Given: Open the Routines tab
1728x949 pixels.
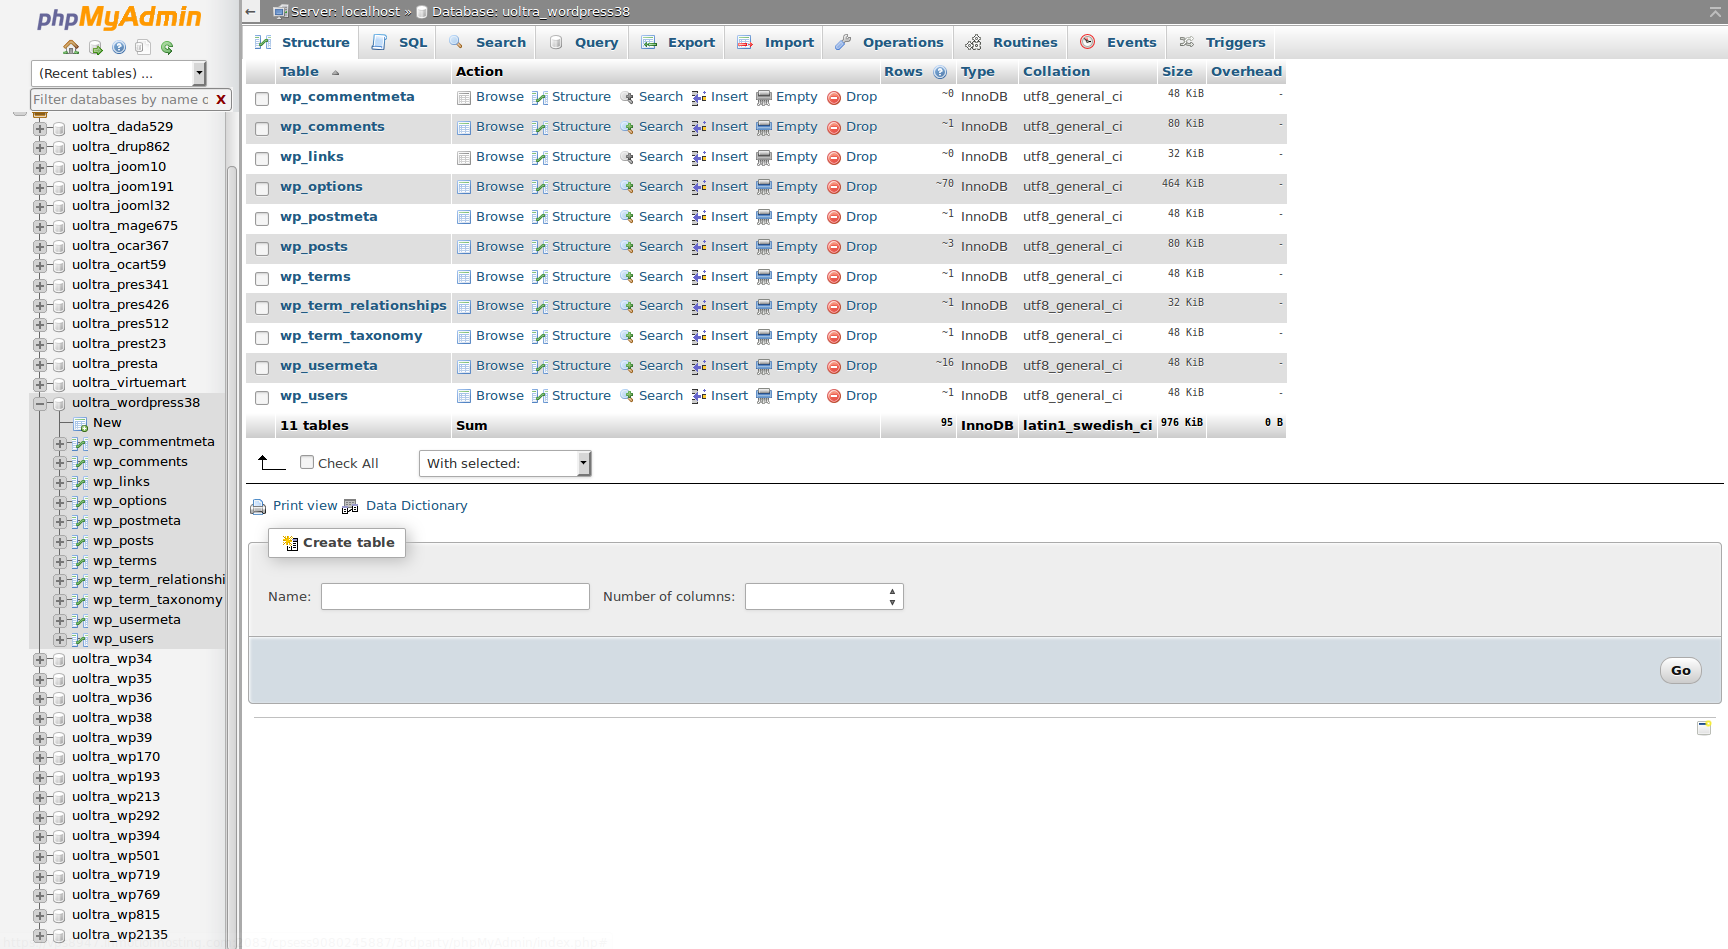Looking at the screenshot, I should (x=1011, y=42).
